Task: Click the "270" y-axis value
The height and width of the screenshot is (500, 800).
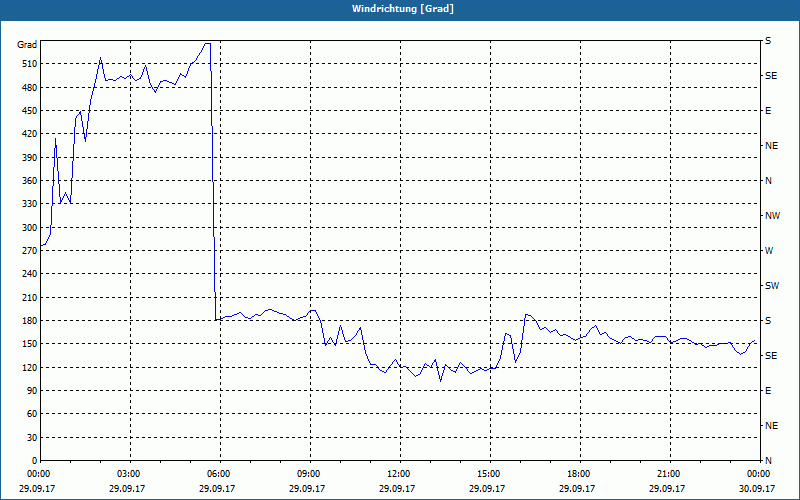Action: pos(30,251)
